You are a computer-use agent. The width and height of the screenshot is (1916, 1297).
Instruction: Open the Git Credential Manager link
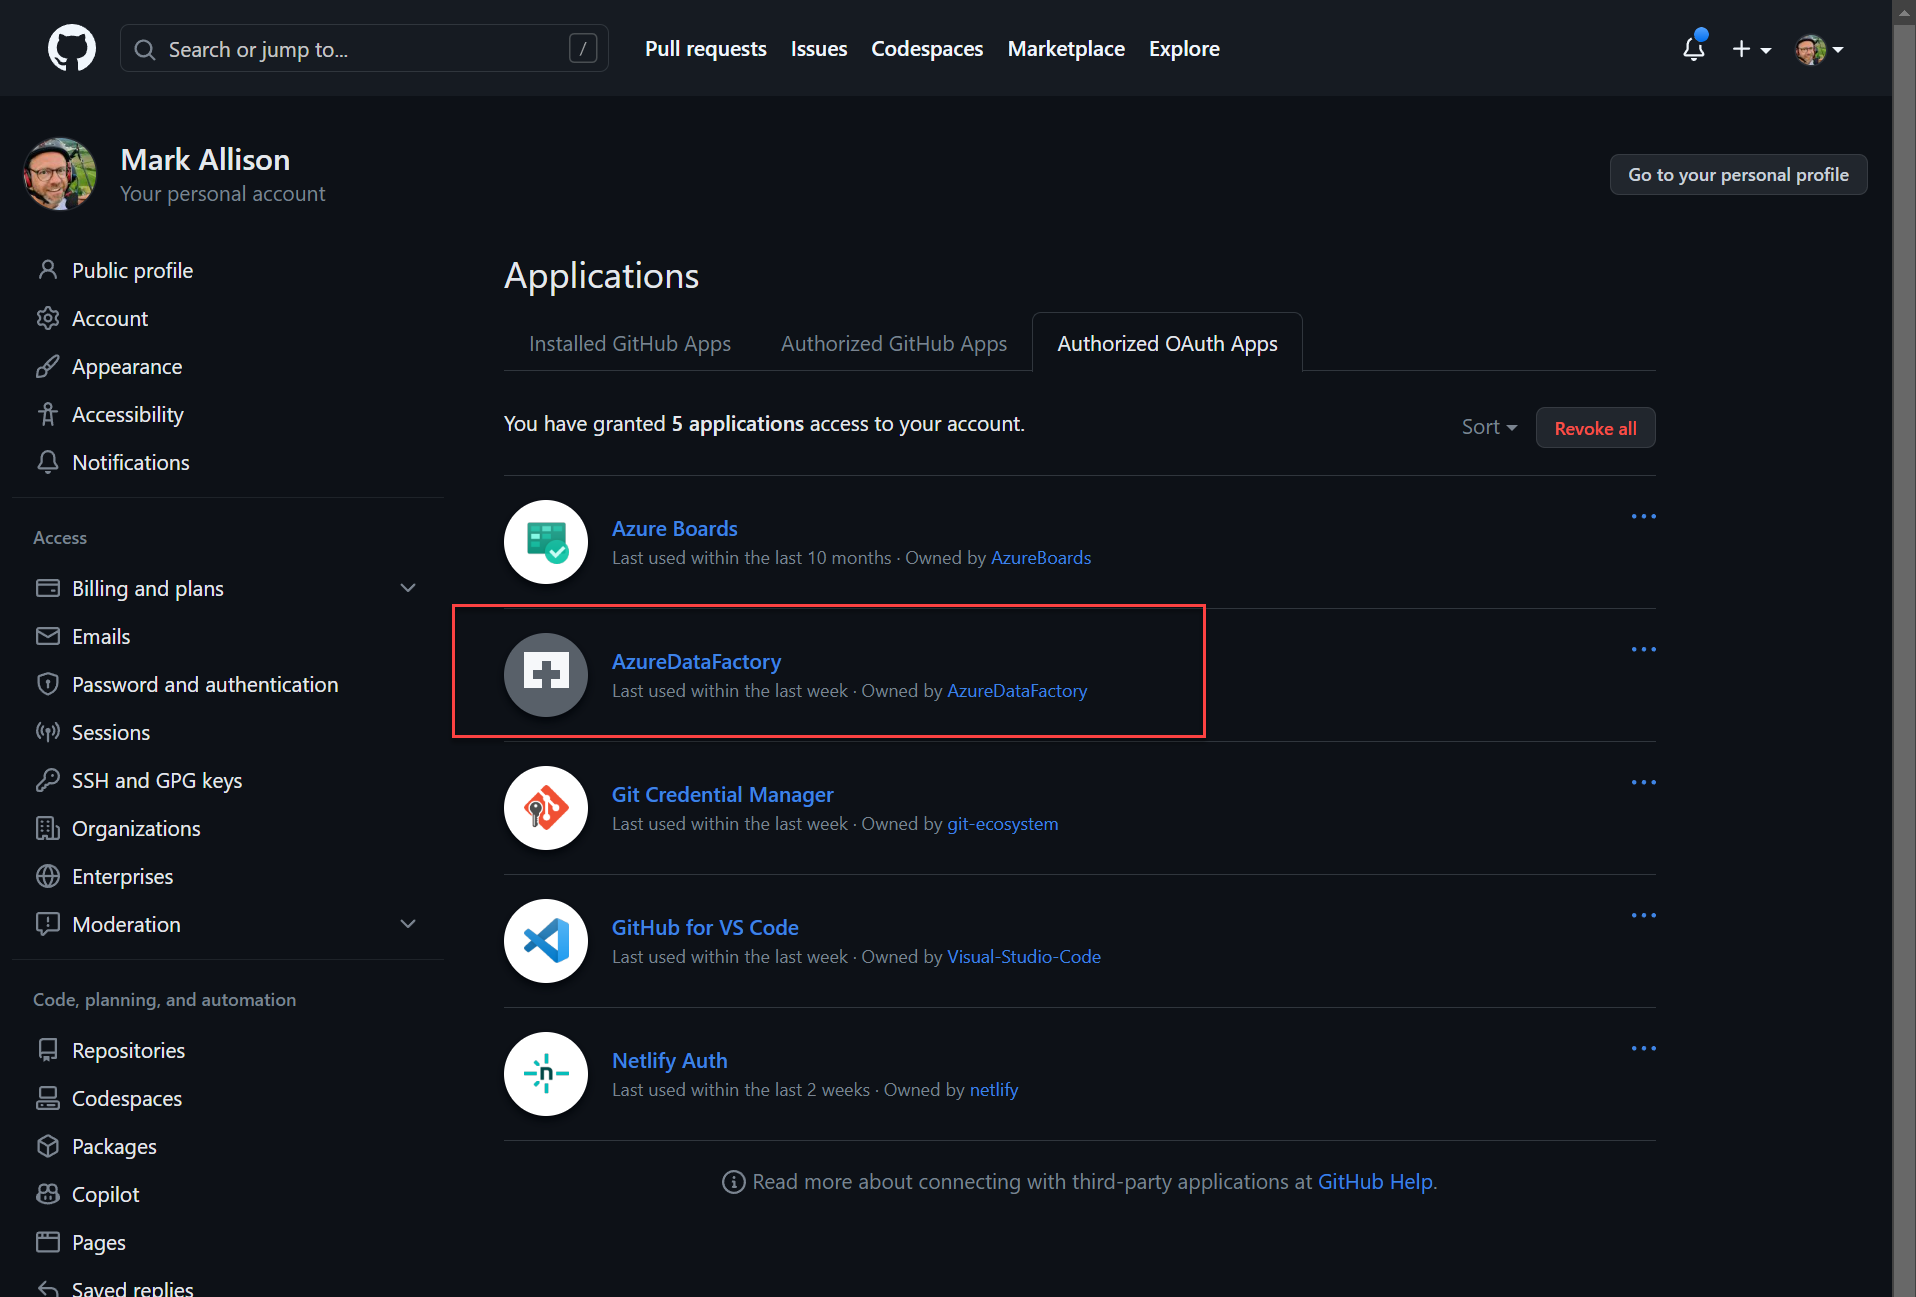click(x=722, y=794)
